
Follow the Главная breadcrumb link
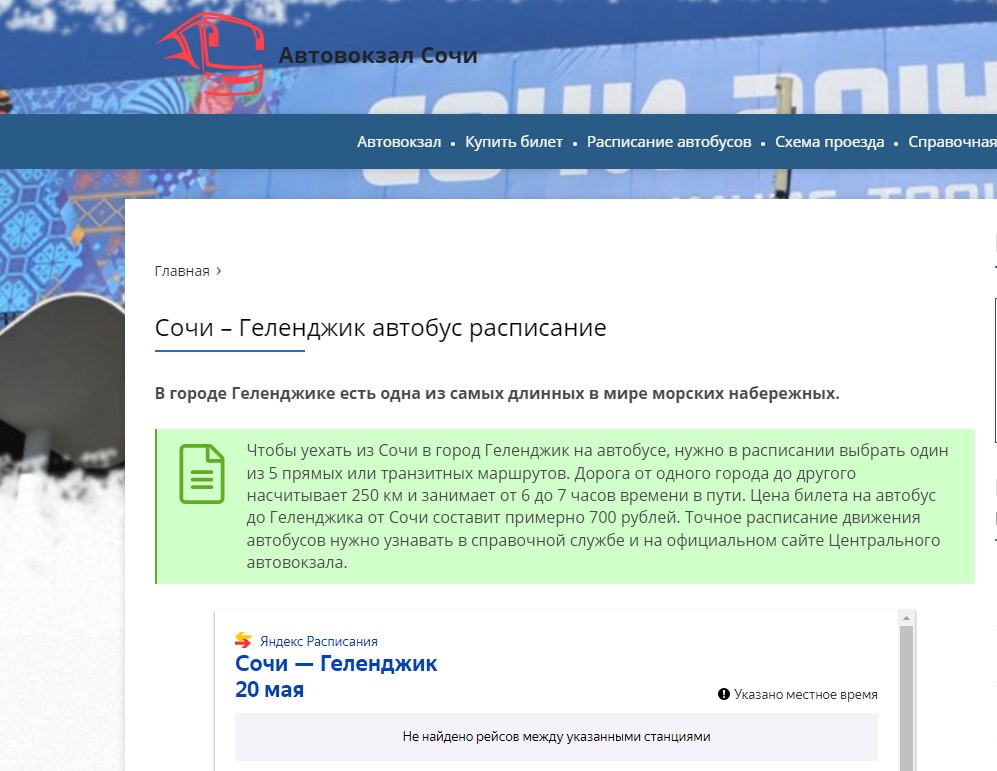click(x=182, y=271)
